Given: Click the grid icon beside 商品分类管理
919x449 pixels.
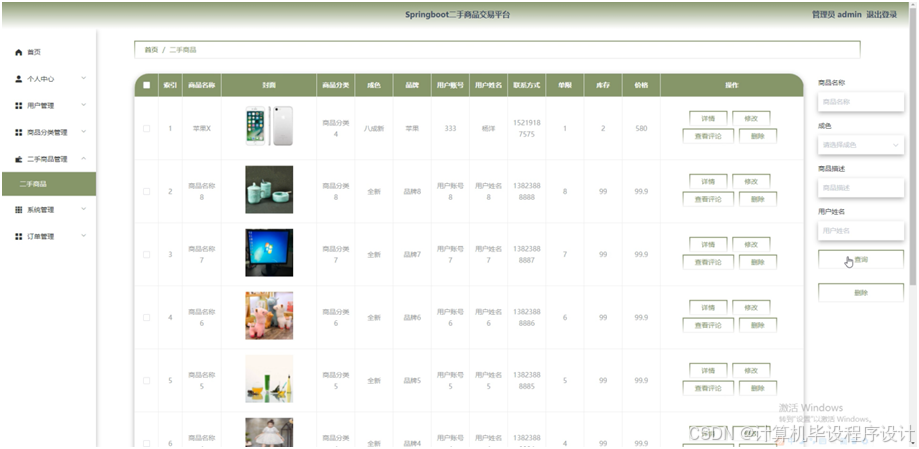Looking at the screenshot, I should pyautogui.click(x=19, y=132).
